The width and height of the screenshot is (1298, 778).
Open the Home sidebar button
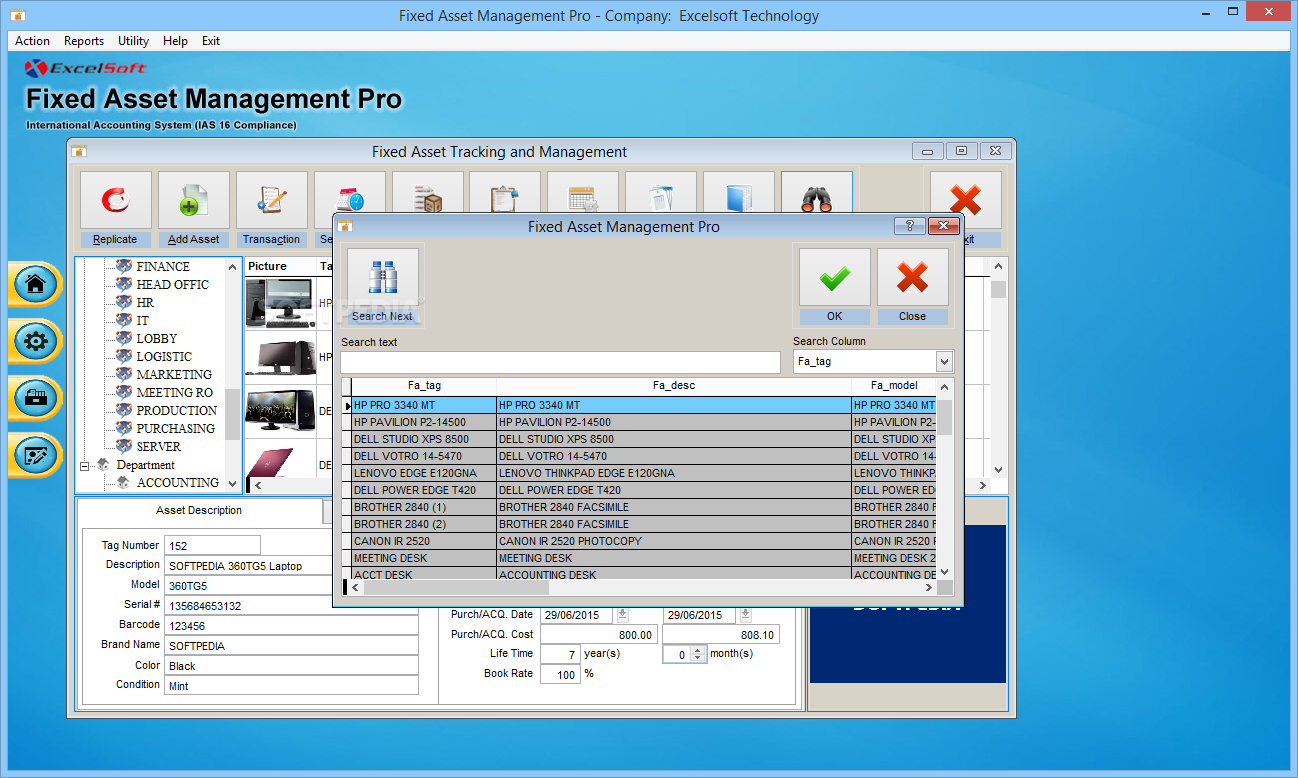pos(36,284)
